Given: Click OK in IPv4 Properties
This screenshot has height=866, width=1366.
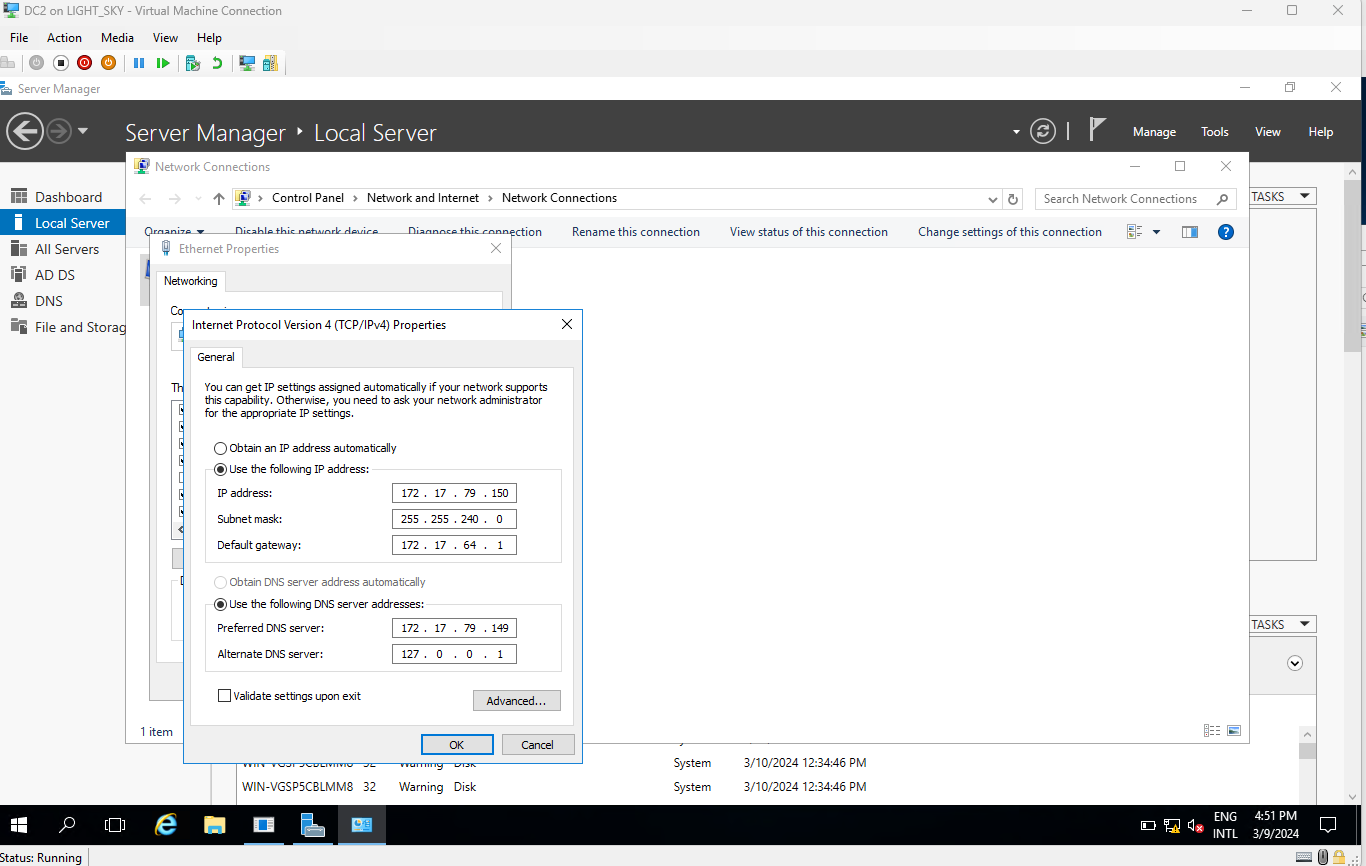Looking at the screenshot, I should click(x=457, y=744).
